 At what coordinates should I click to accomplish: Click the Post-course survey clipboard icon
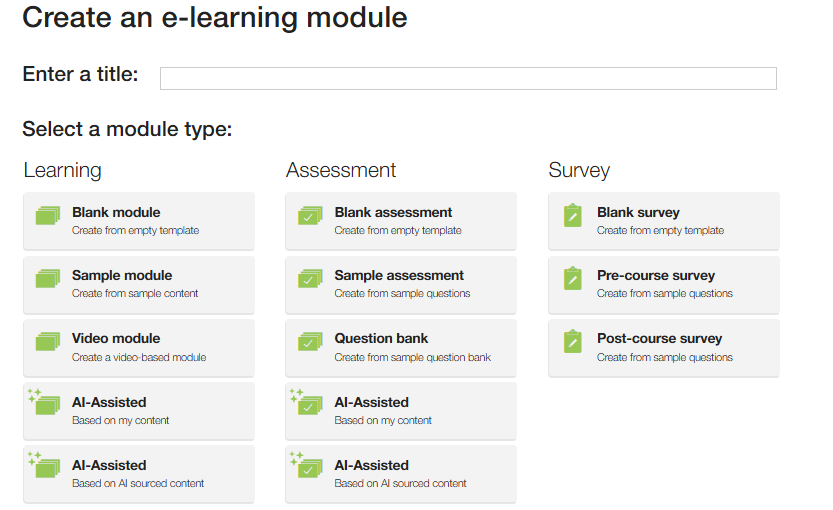pyautogui.click(x=572, y=342)
